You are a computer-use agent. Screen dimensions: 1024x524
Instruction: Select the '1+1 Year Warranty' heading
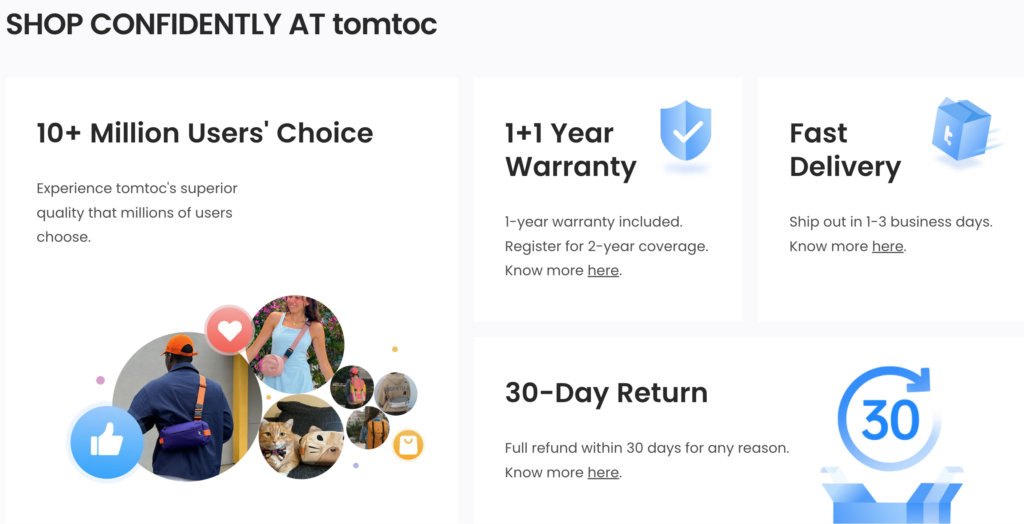click(x=571, y=150)
